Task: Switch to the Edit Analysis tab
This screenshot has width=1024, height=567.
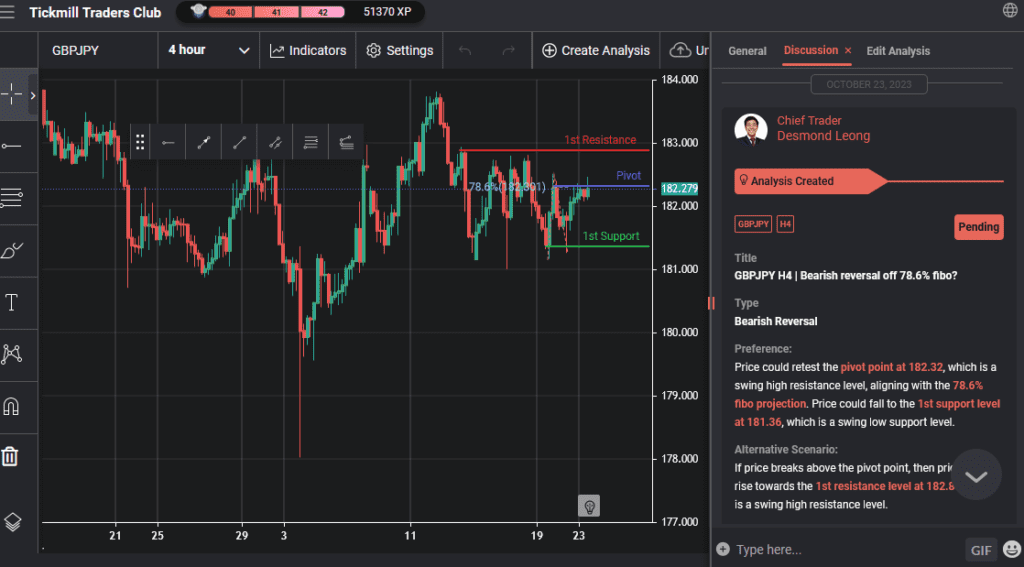Action: [x=898, y=51]
